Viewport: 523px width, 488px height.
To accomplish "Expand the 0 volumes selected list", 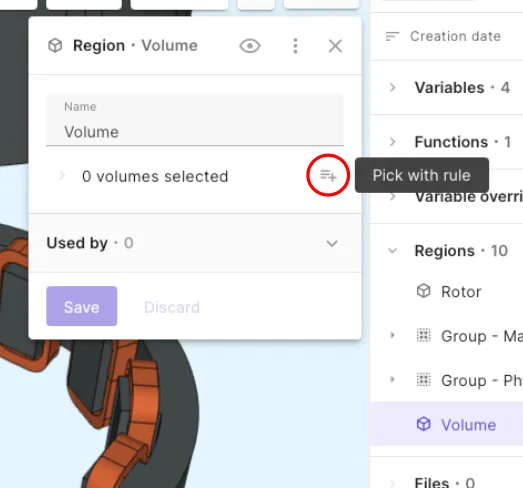I will click(x=62, y=176).
